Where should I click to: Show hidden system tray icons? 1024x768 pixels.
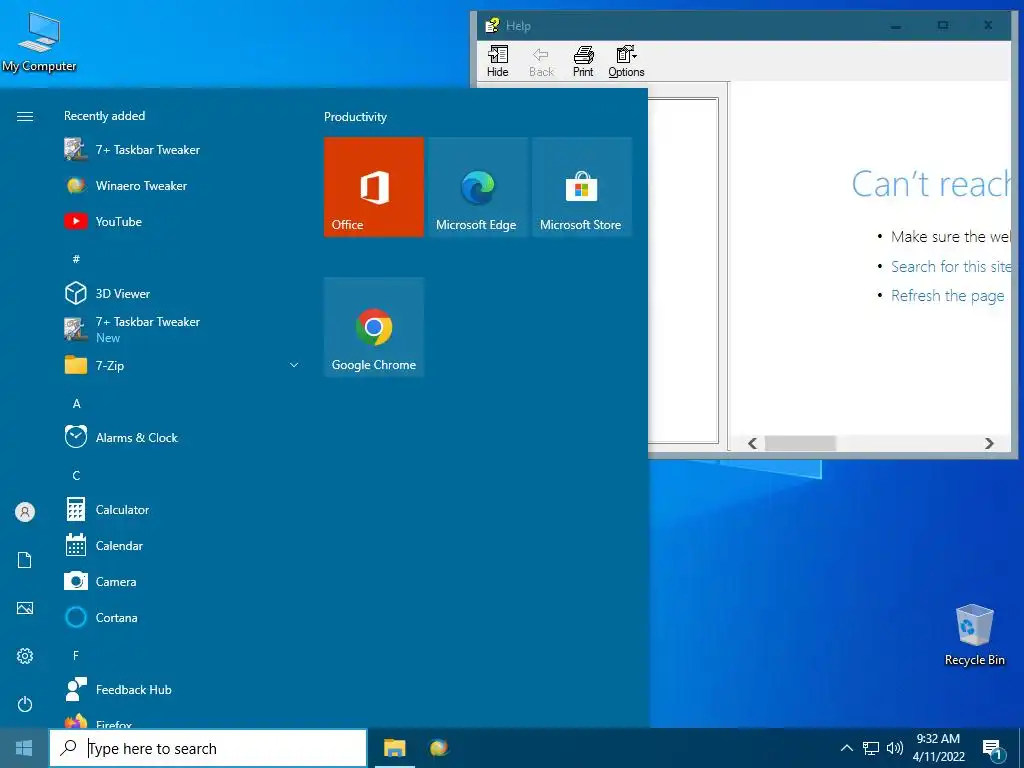click(x=846, y=748)
